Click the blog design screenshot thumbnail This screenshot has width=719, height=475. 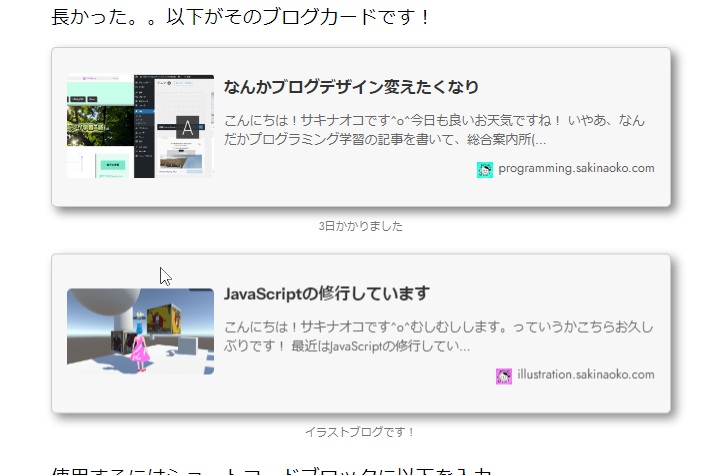pos(140,126)
